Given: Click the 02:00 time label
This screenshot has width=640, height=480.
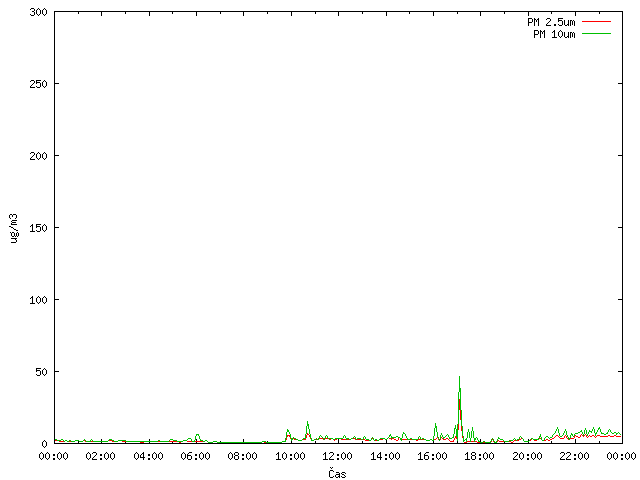Looking at the screenshot, I should tap(100, 456).
